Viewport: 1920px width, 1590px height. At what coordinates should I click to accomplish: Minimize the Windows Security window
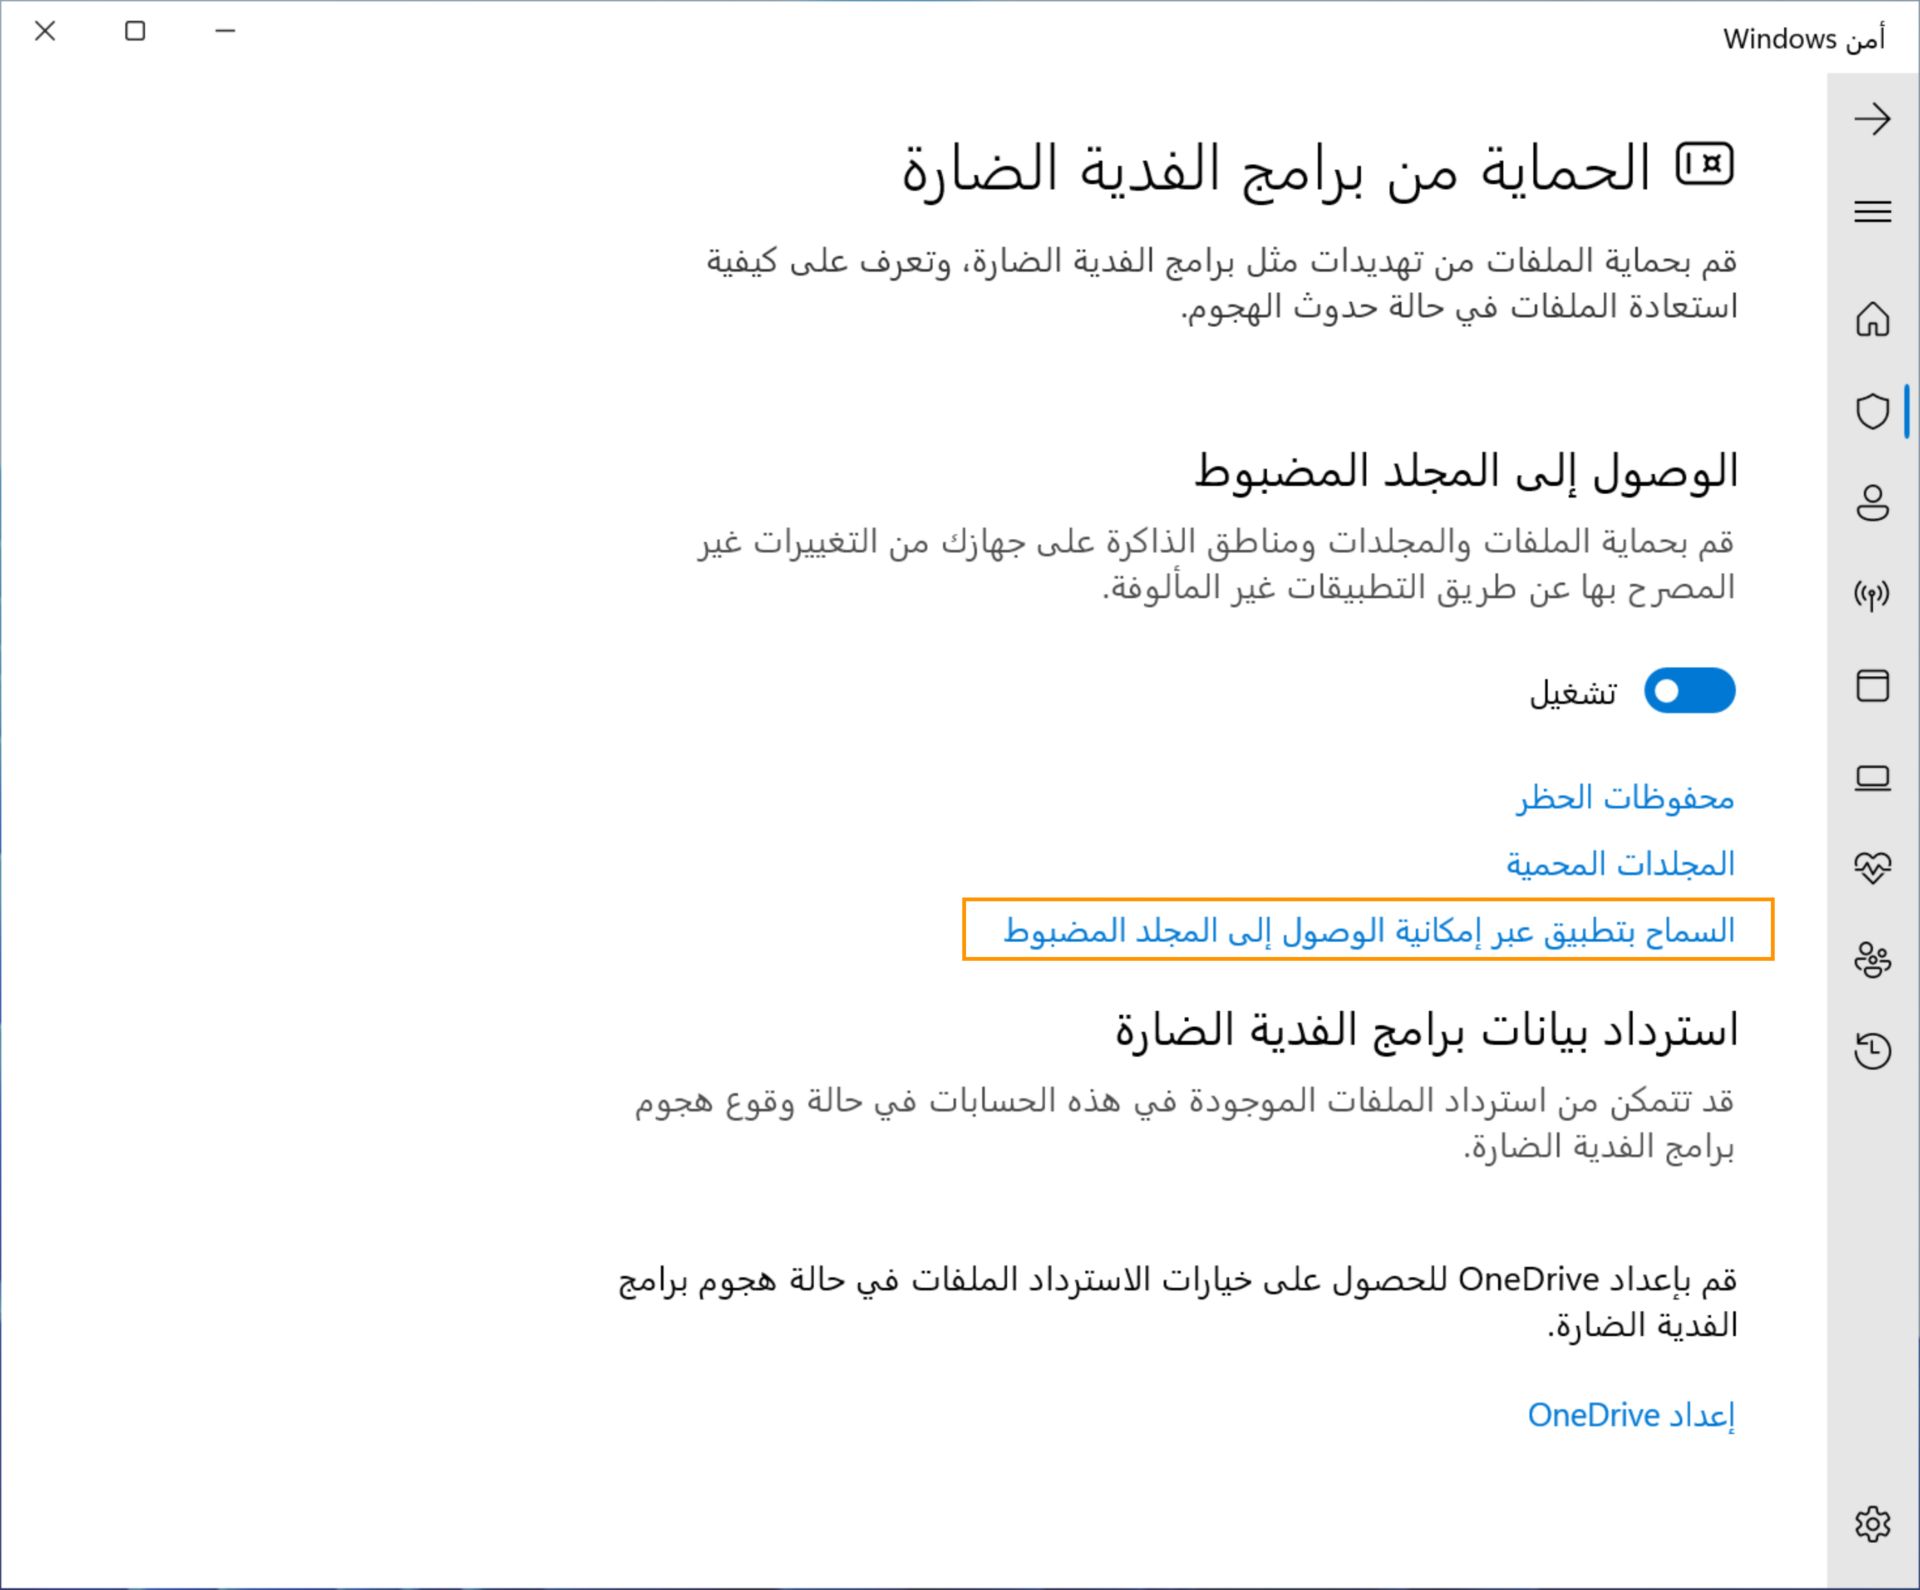pos(225,32)
